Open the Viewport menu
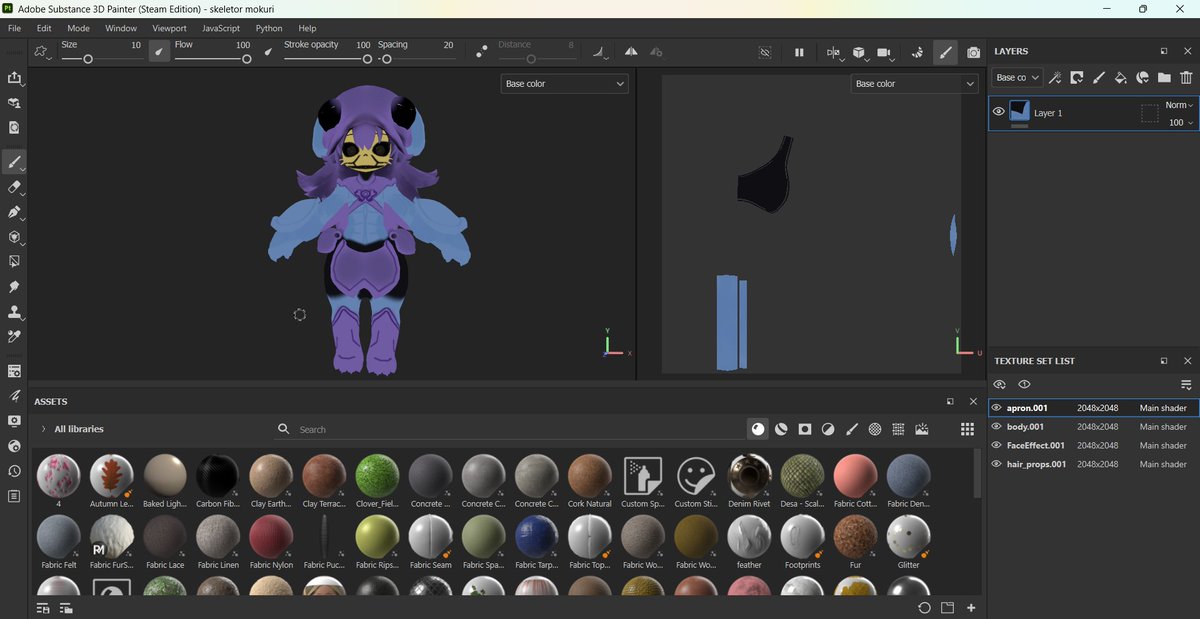Image resolution: width=1200 pixels, height=619 pixels. pos(169,28)
